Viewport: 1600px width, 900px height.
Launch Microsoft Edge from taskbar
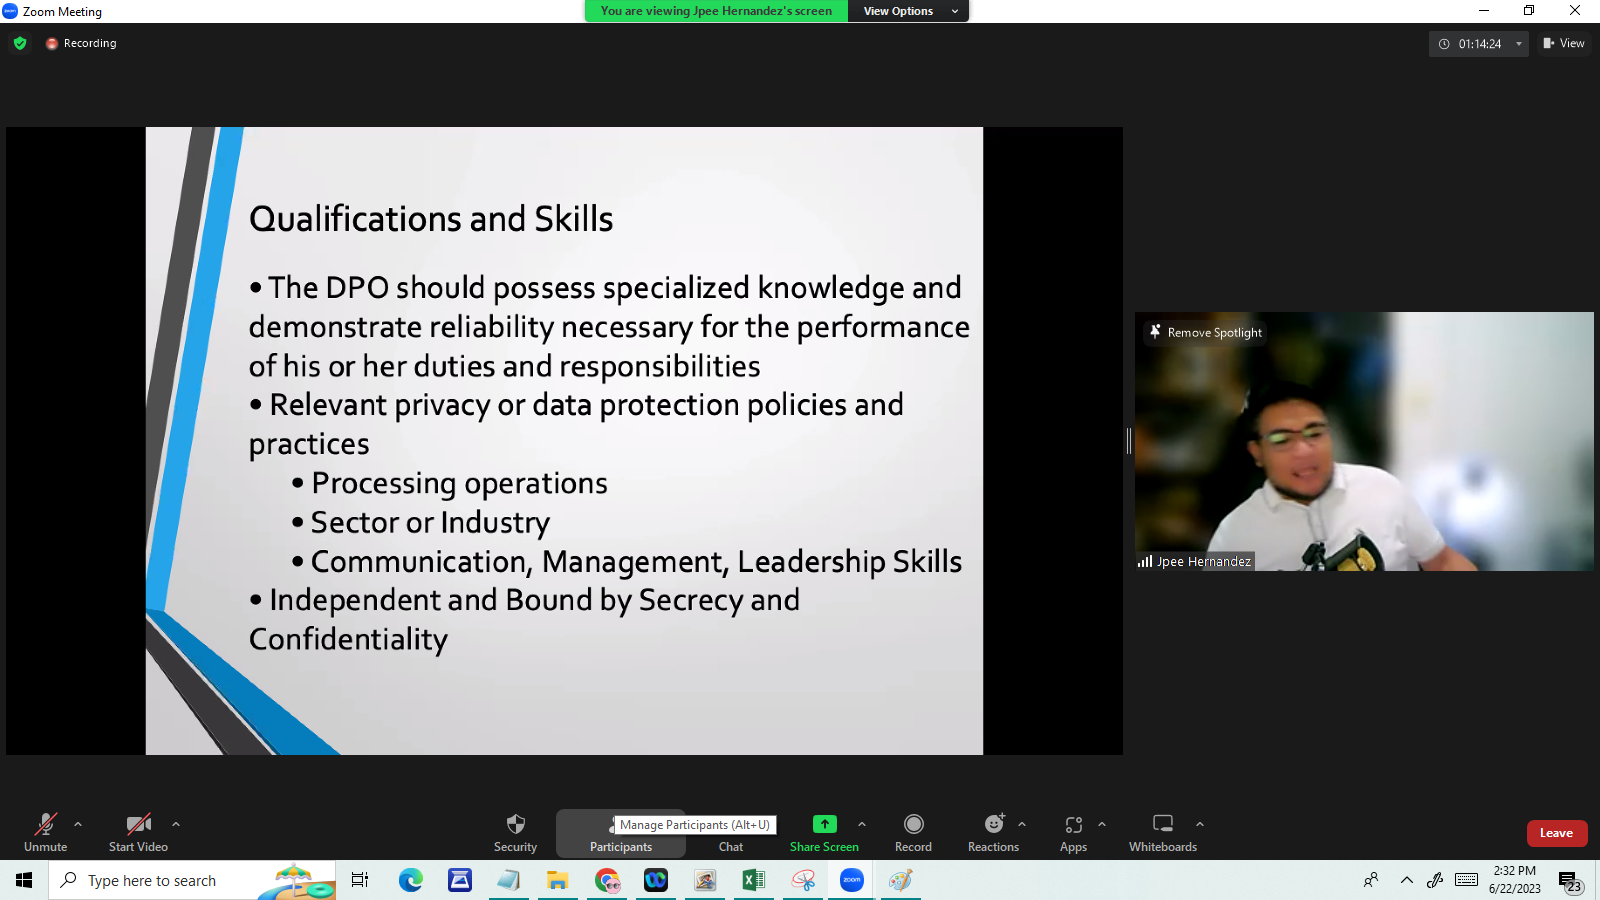click(410, 880)
